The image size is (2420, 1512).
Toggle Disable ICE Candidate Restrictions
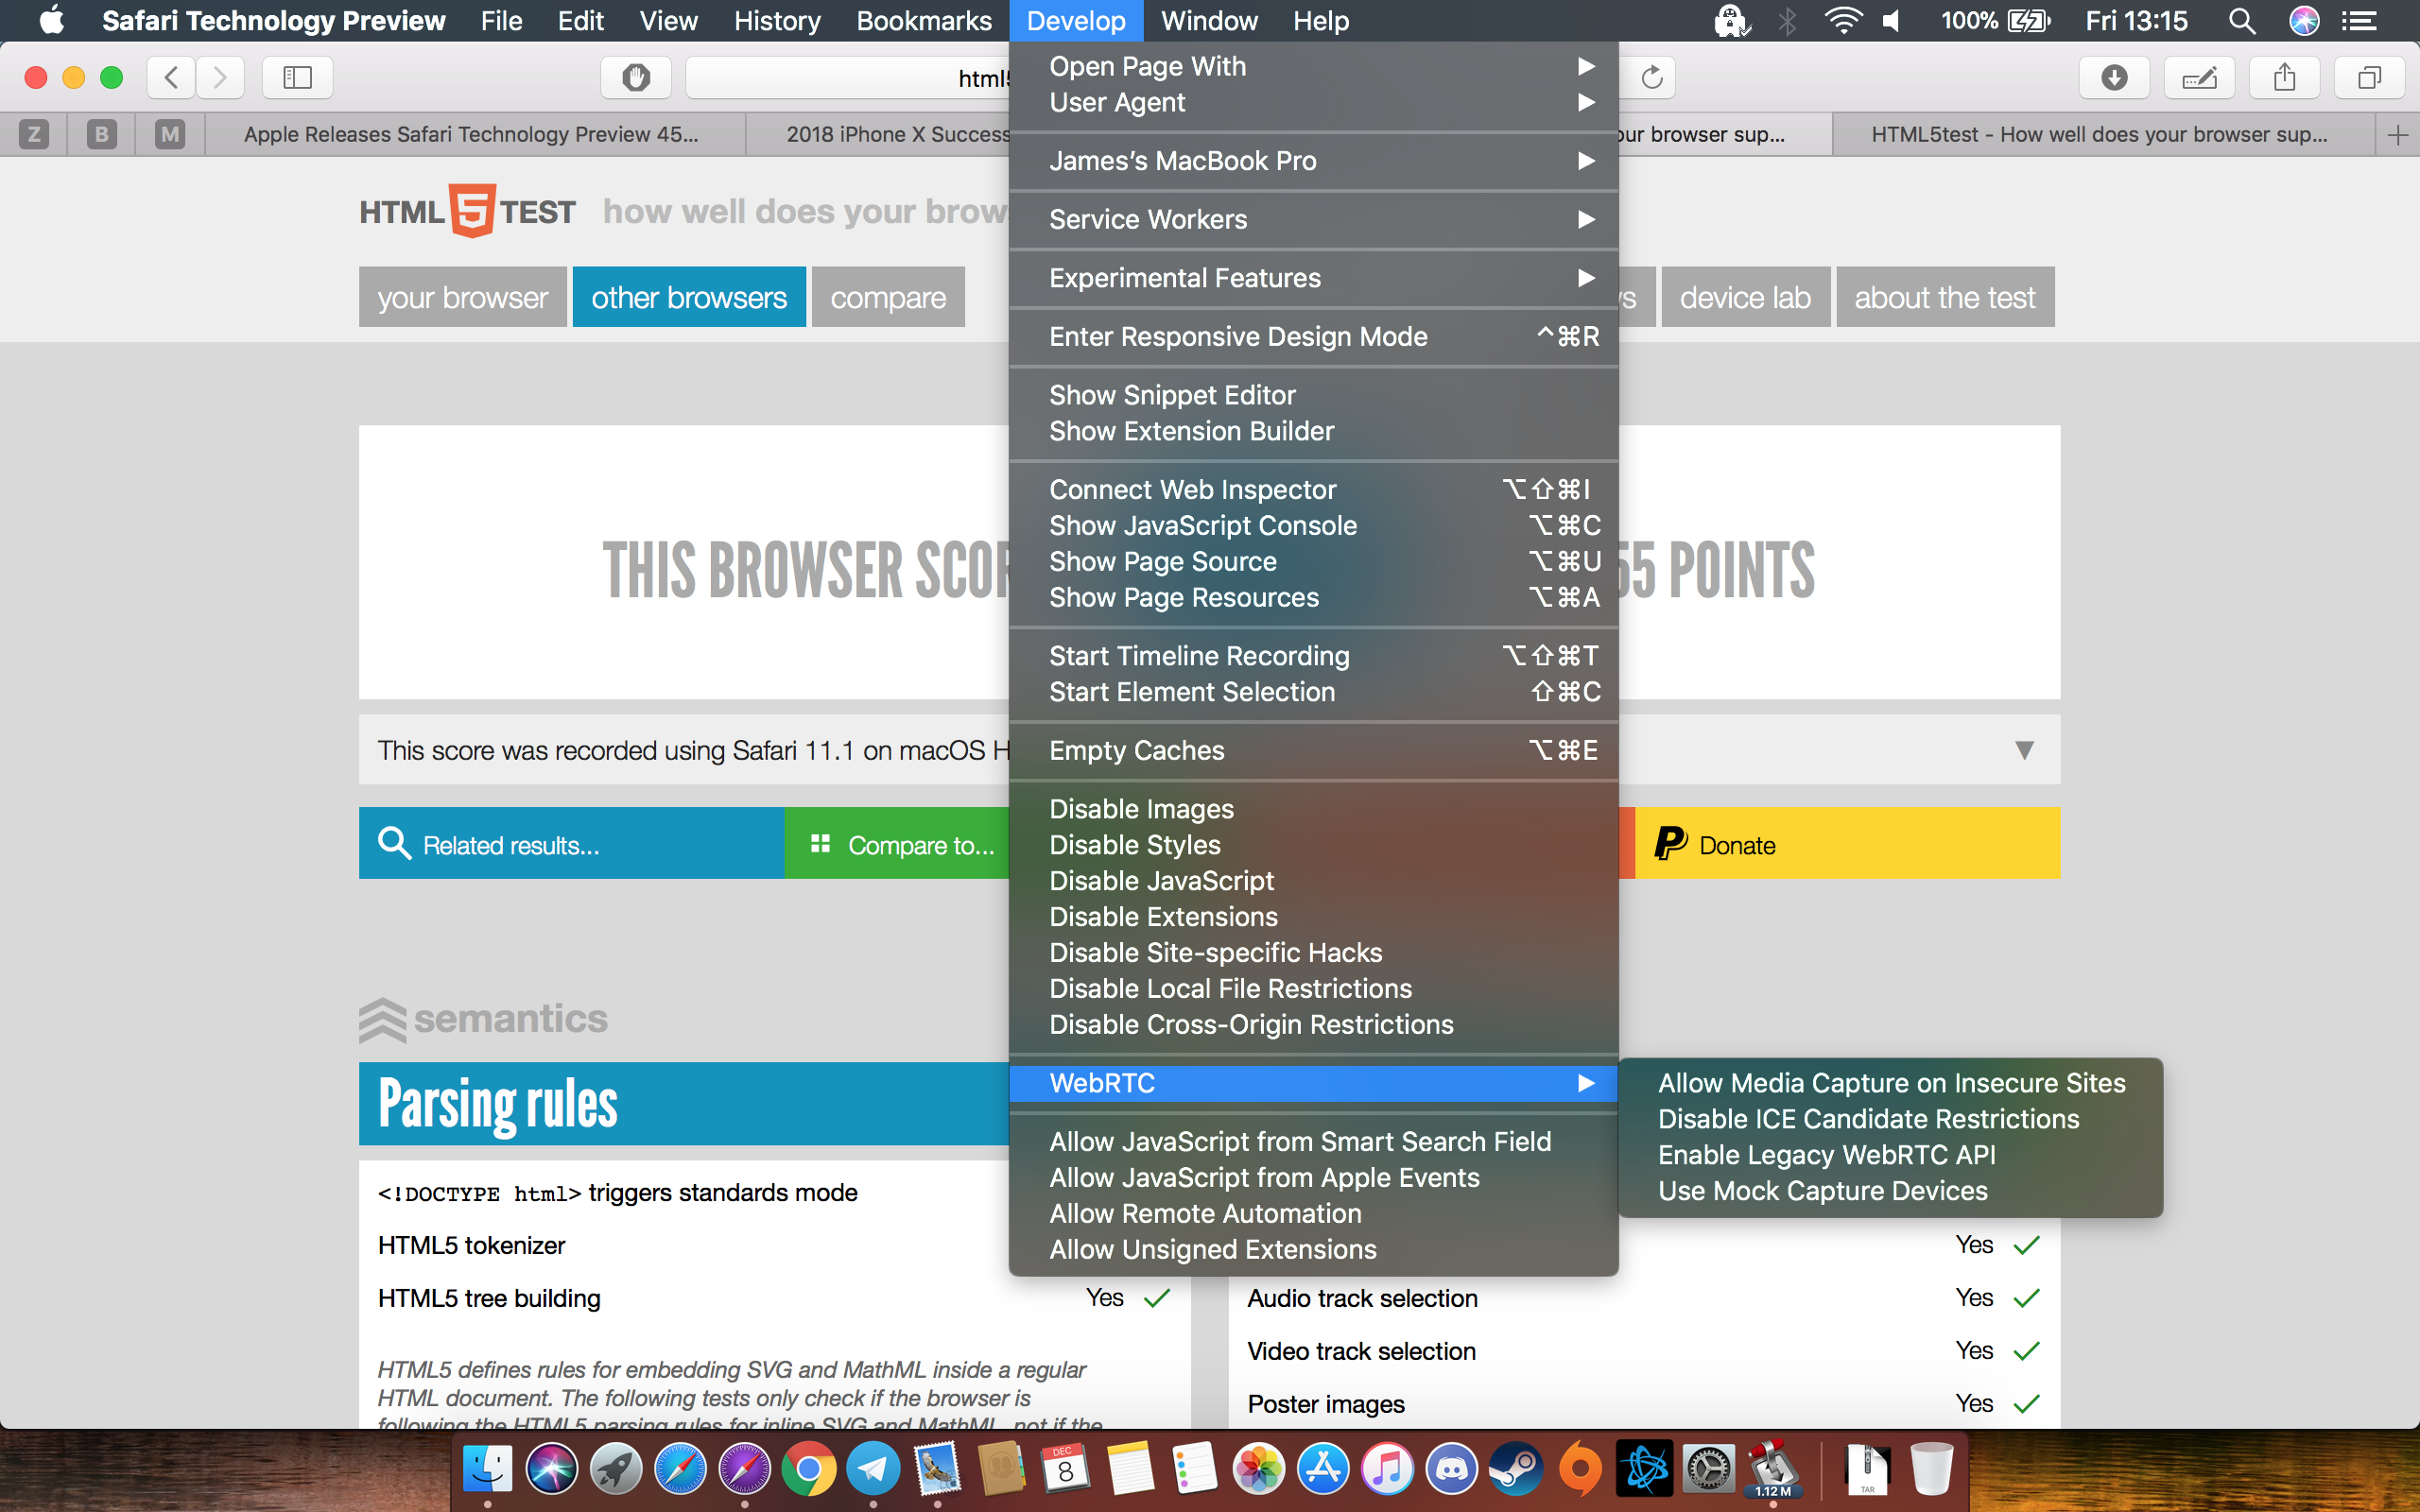(1890, 1119)
